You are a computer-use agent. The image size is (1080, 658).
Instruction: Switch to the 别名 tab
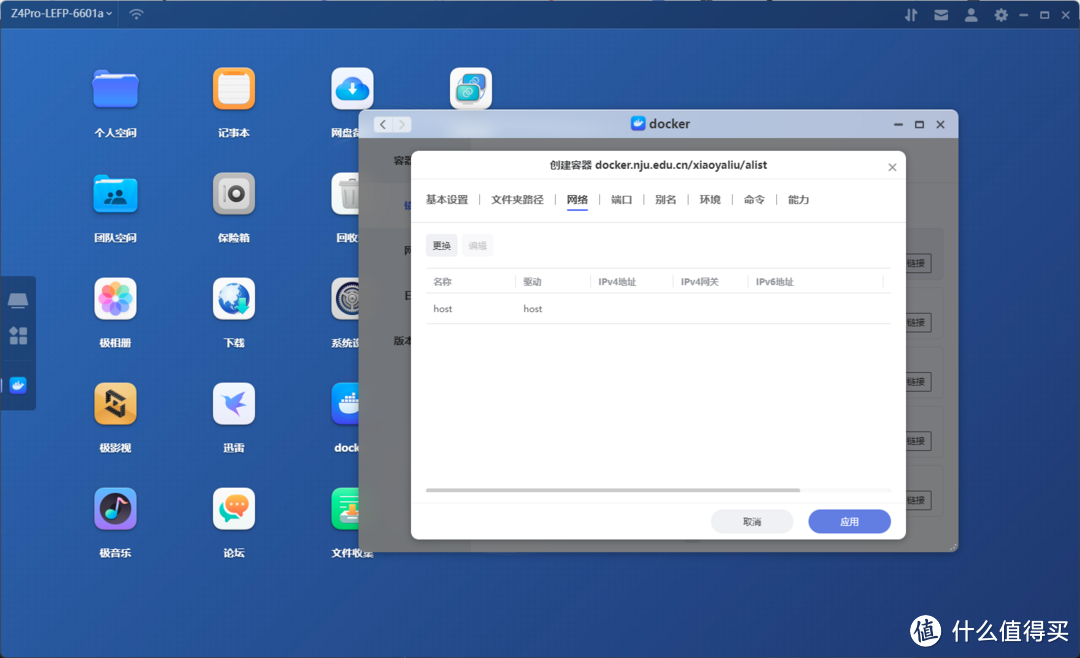pyautogui.click(x=665, y=200)
